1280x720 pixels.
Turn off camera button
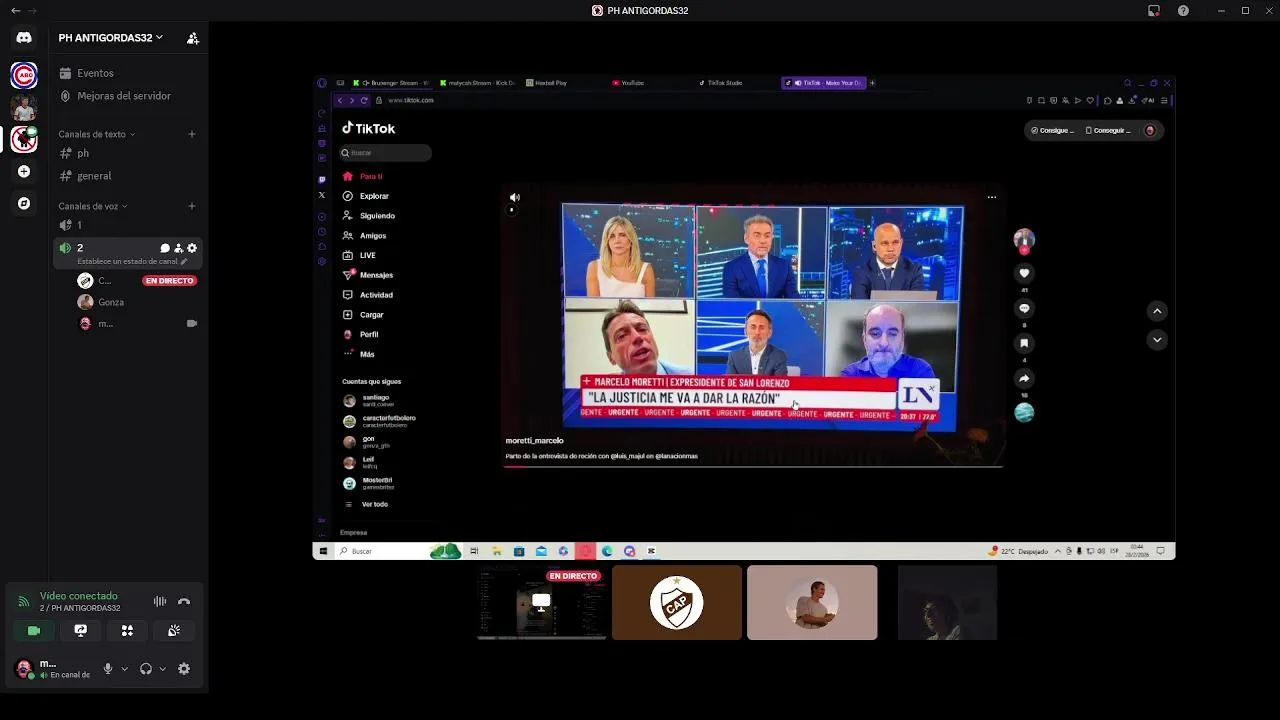pos(34,631)
